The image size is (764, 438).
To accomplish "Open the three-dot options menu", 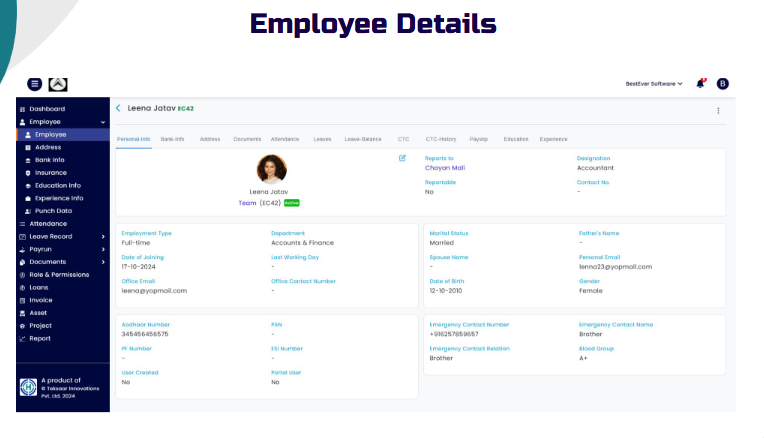I will [717, 110].
